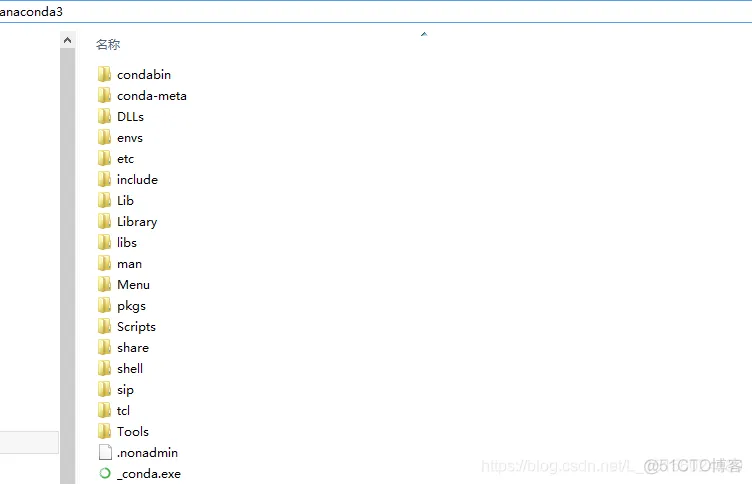Screen dimensions: 752x484
Task: Select the envs folder name
Action: click(130, 138)
